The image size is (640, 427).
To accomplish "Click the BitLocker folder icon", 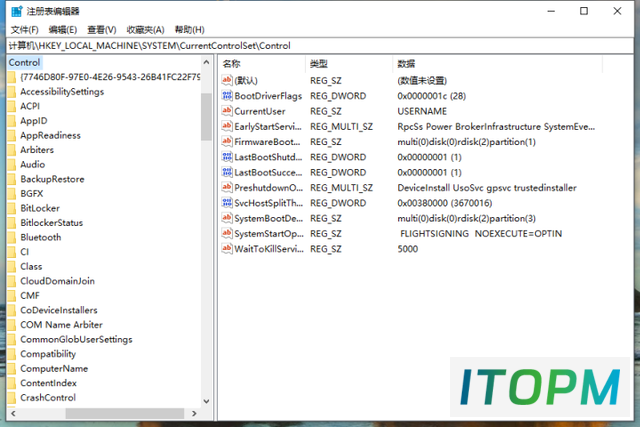I will point(12,208).
